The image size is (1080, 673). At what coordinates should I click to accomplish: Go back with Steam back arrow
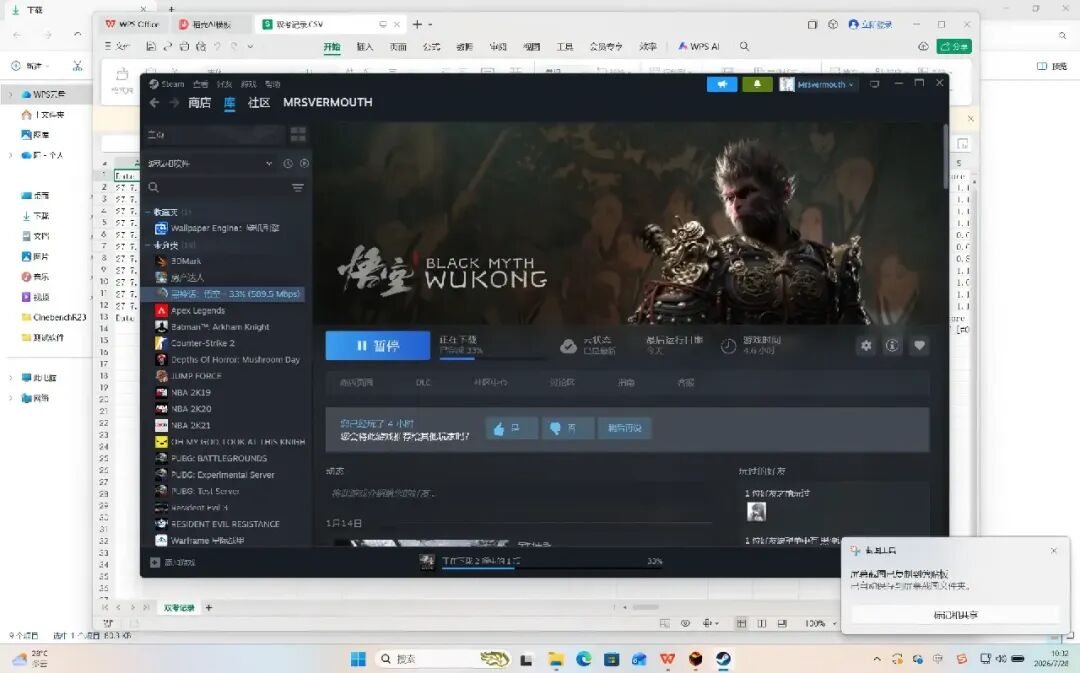point(154,103)
